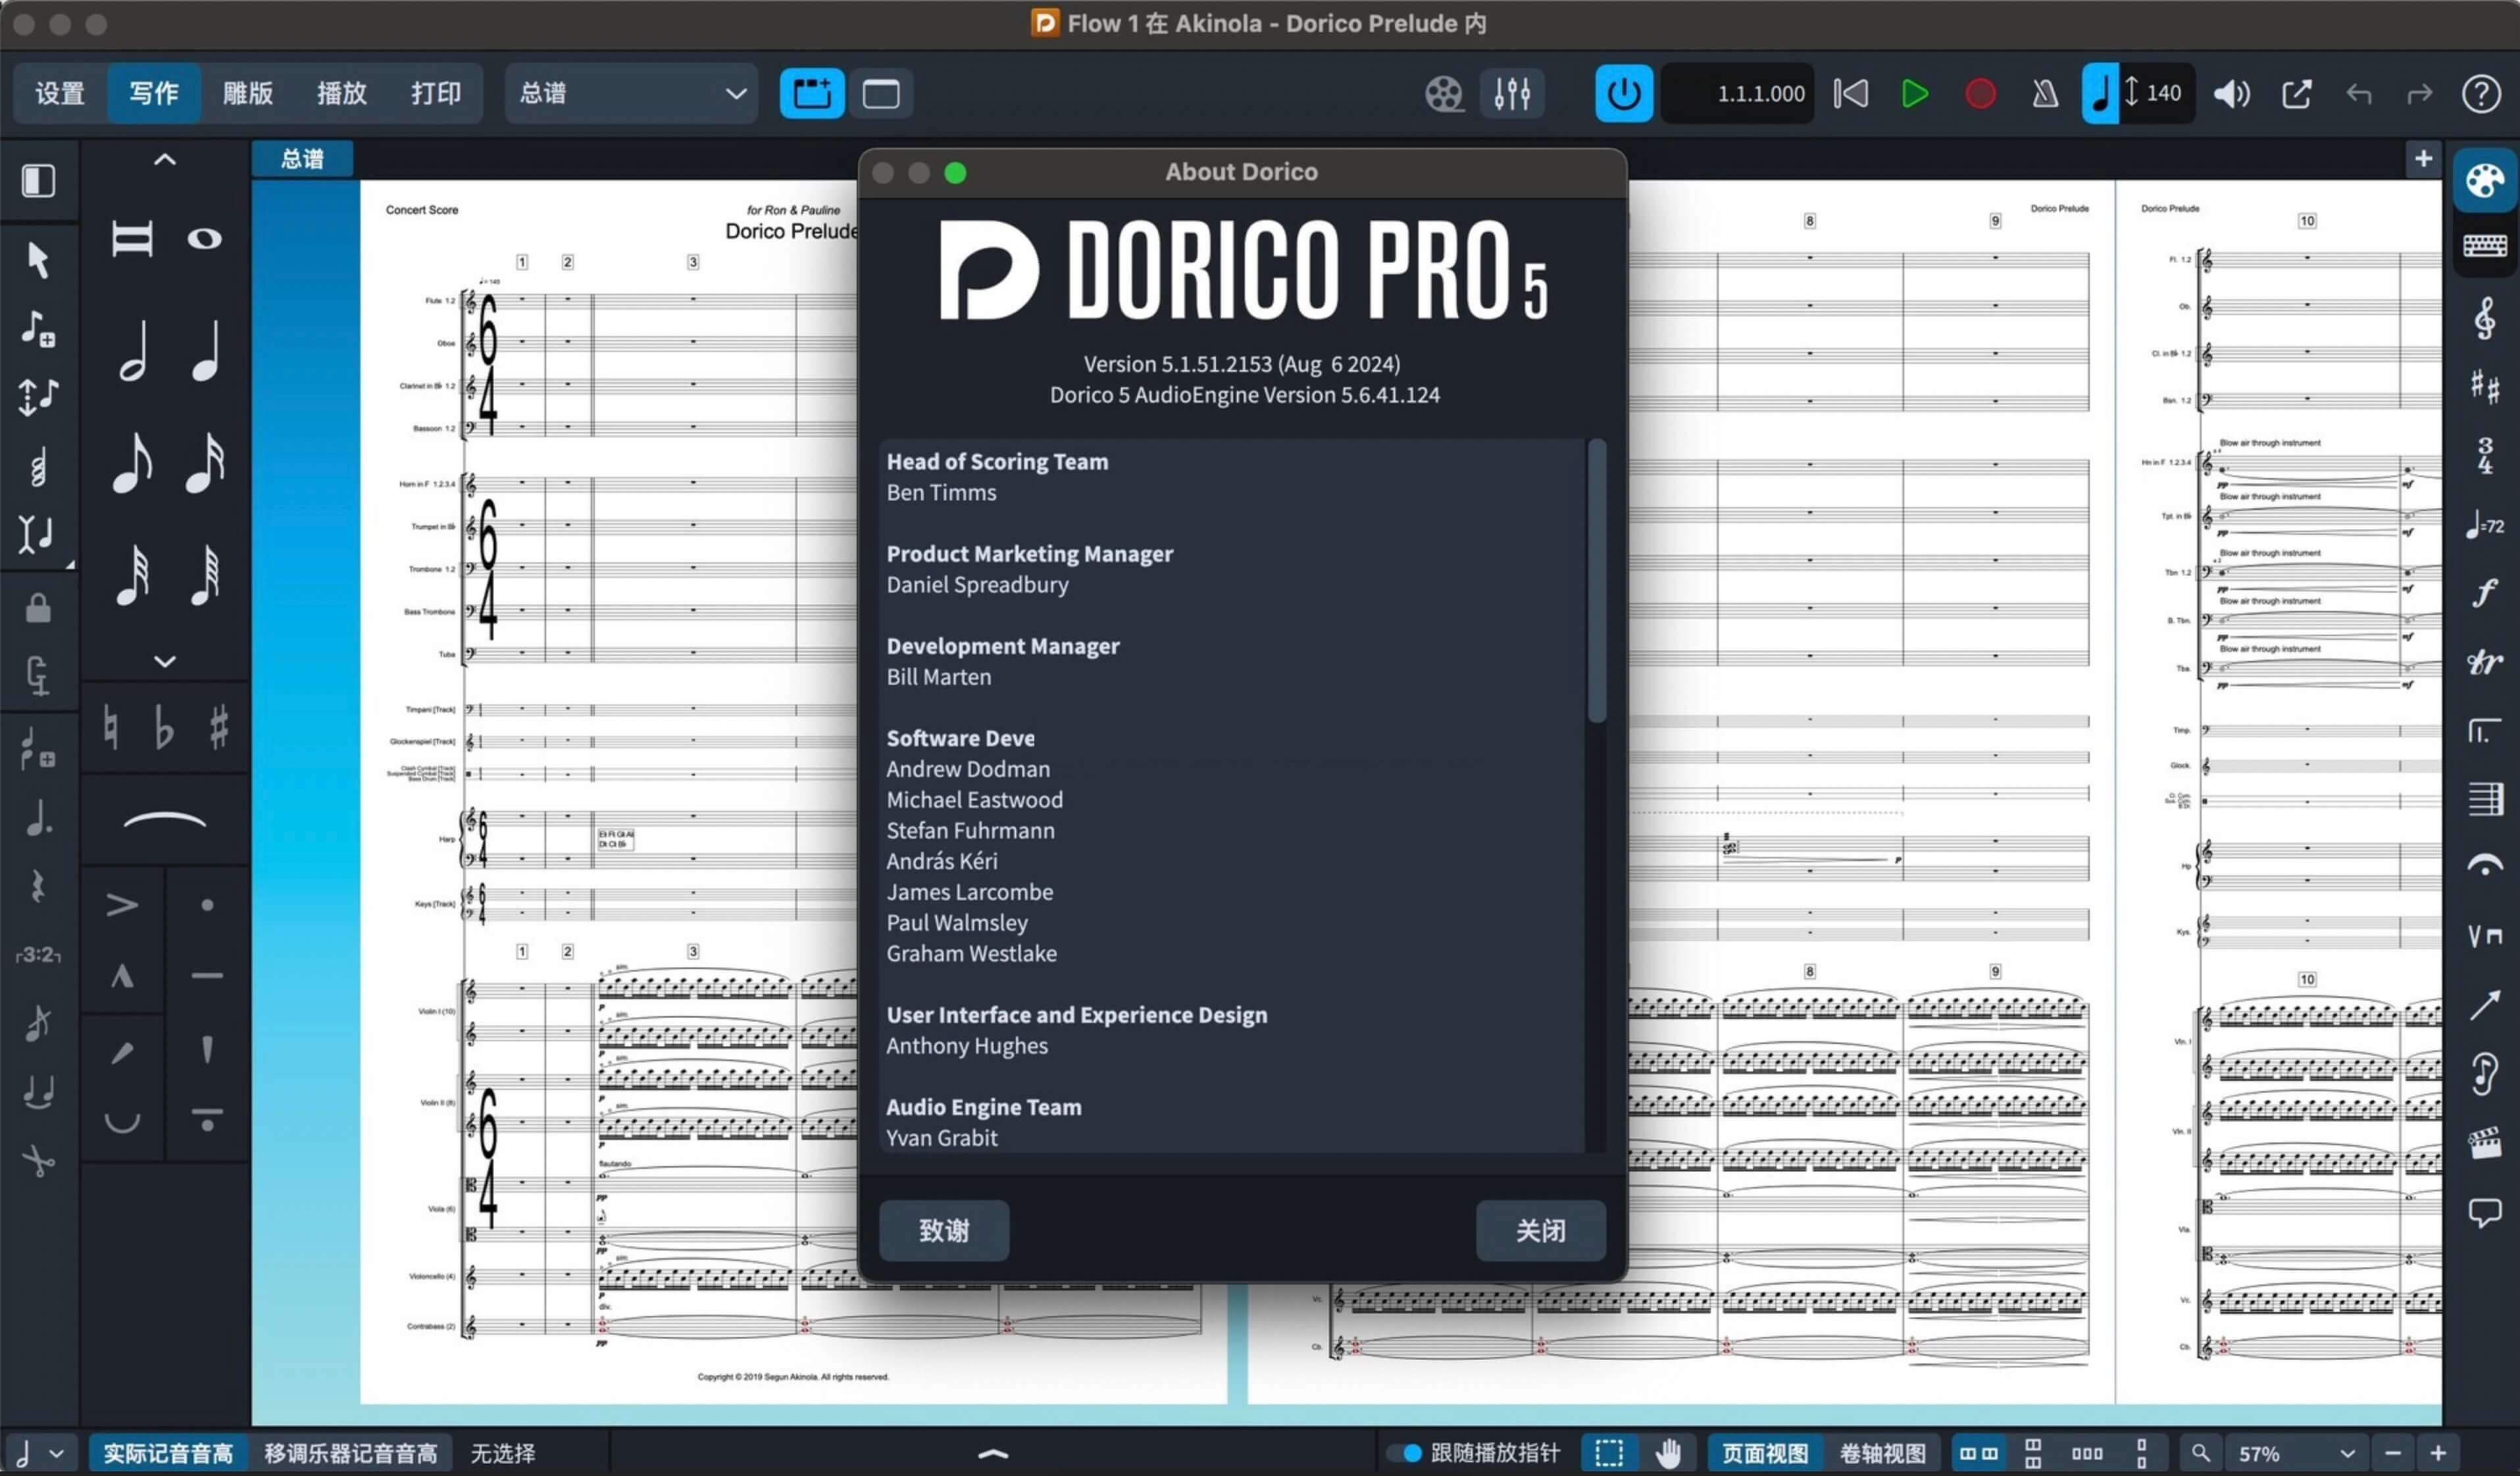
Task: Switch to 雕版 mode
Action: (x=248, y=94)
